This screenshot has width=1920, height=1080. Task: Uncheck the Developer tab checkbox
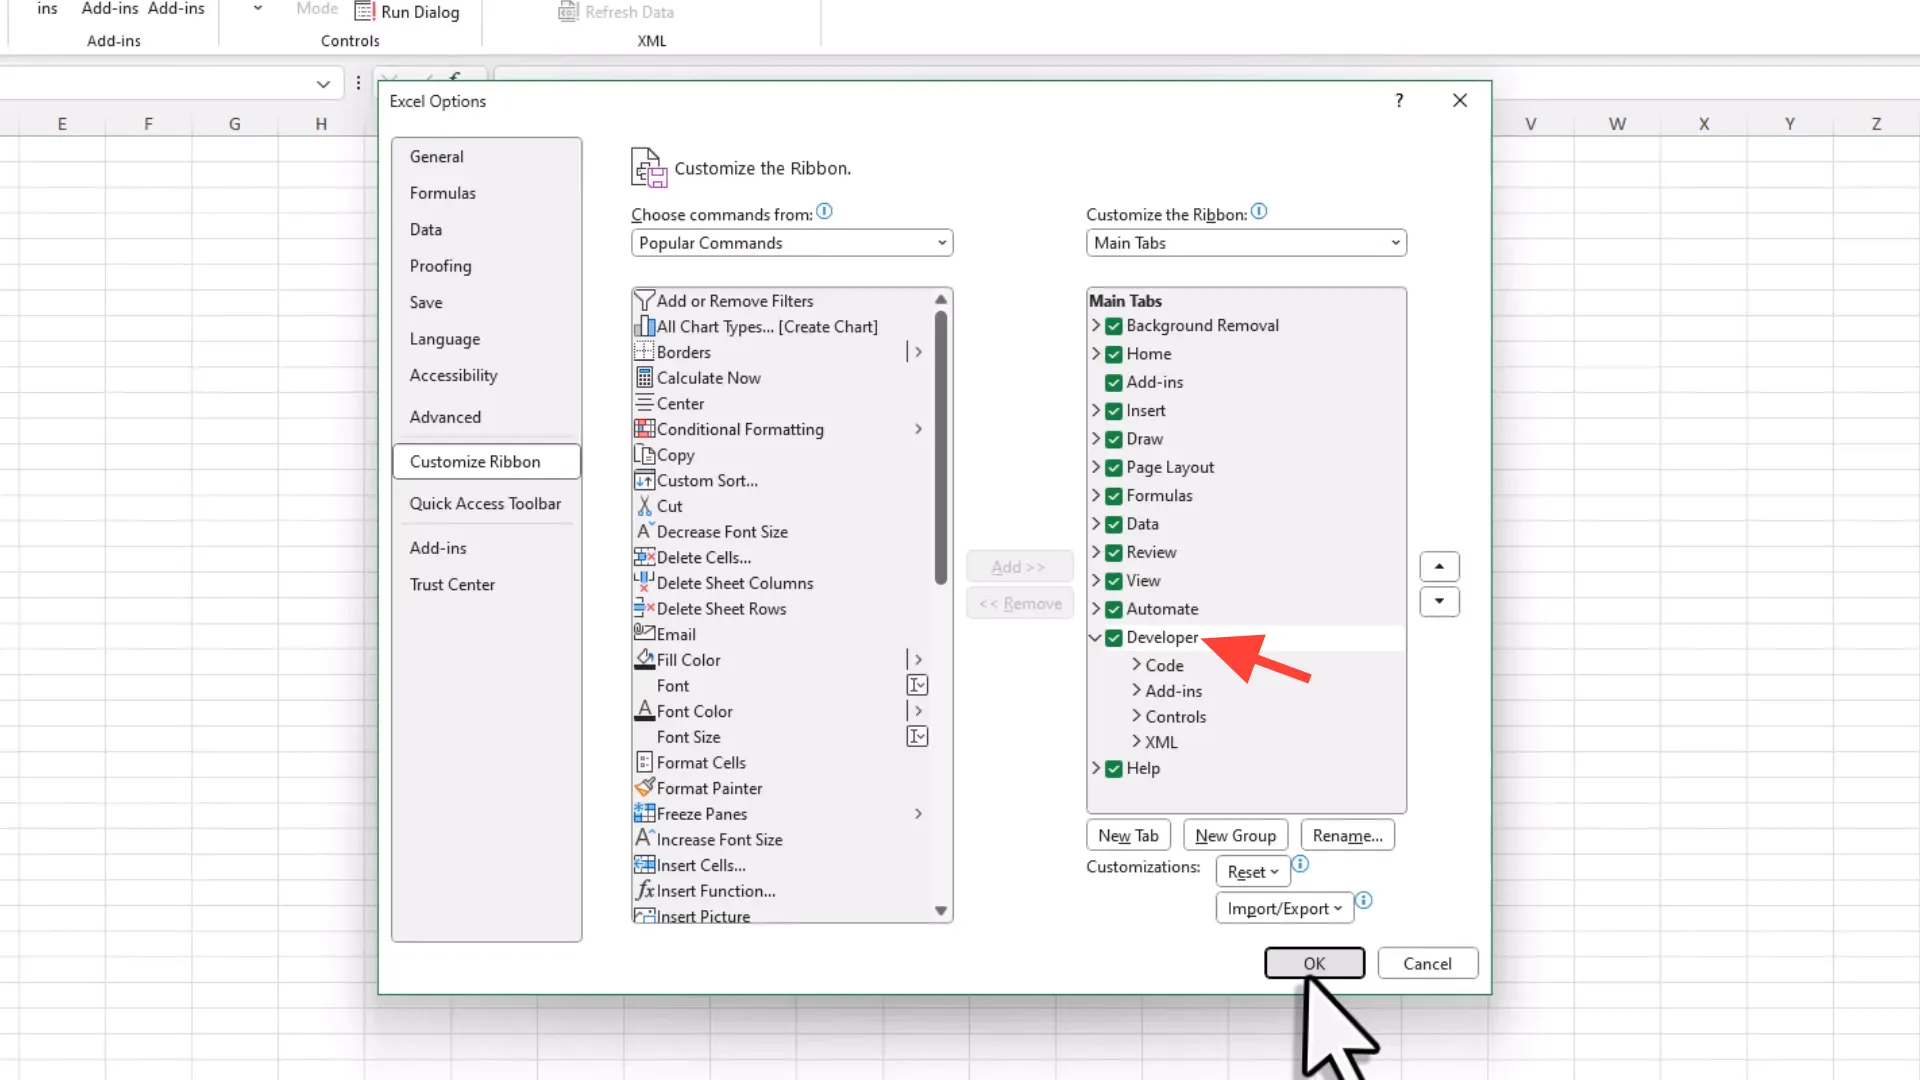1114,637
